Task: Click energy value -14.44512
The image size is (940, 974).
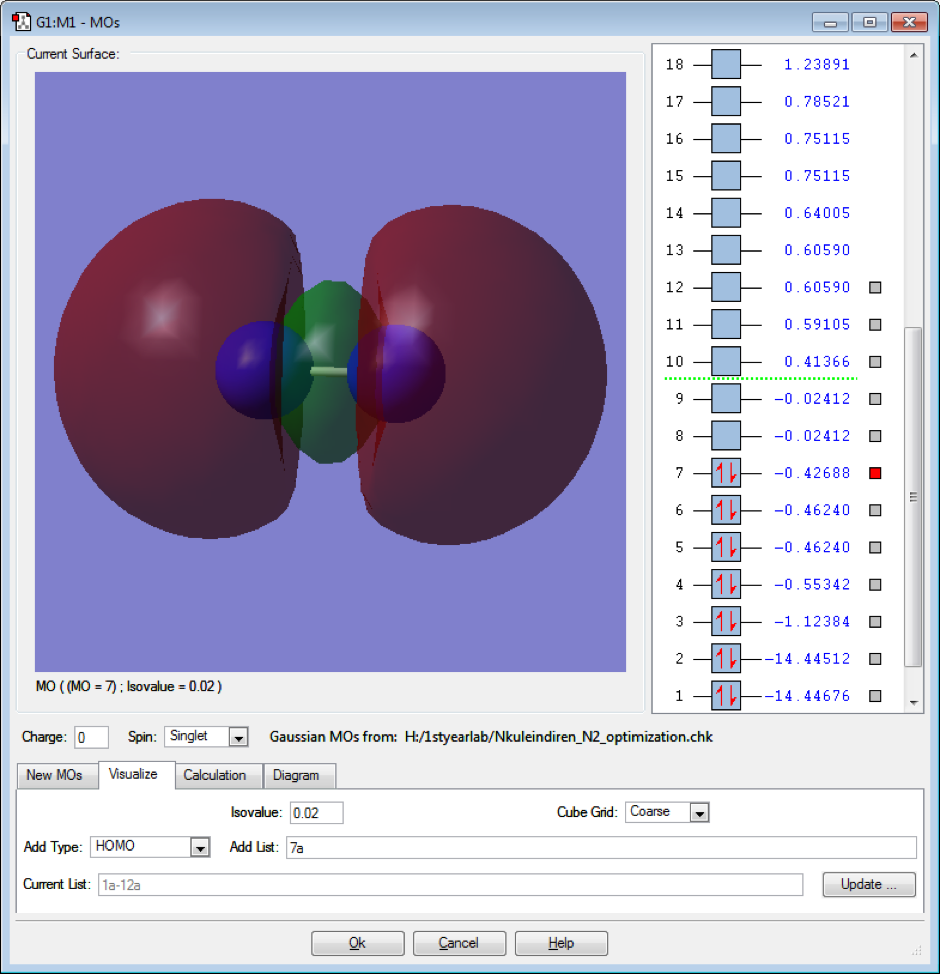Action: point(807,658)
